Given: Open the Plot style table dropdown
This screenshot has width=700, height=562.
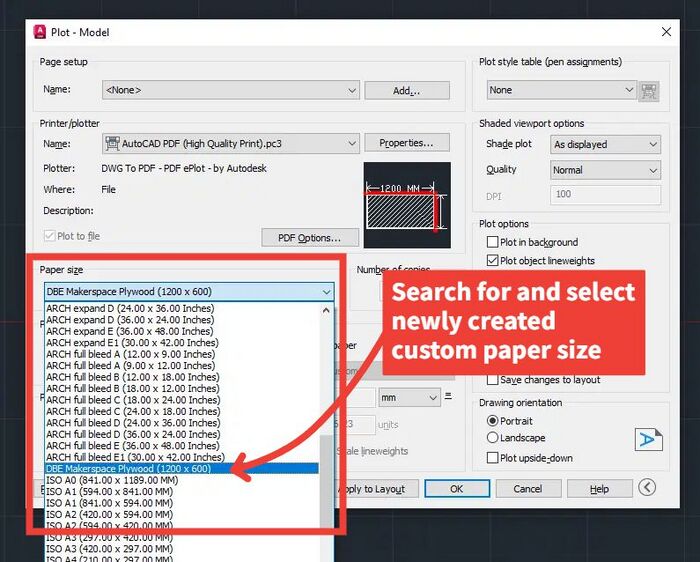Looking at the screenshot, I should (562, 90).
